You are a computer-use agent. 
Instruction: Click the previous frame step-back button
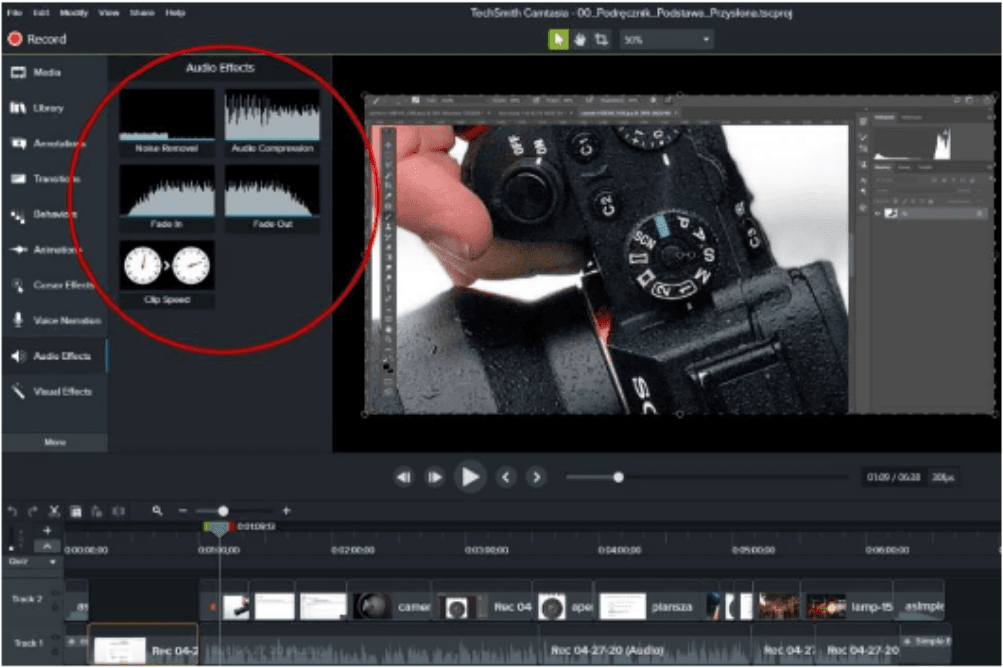point(404,477)
